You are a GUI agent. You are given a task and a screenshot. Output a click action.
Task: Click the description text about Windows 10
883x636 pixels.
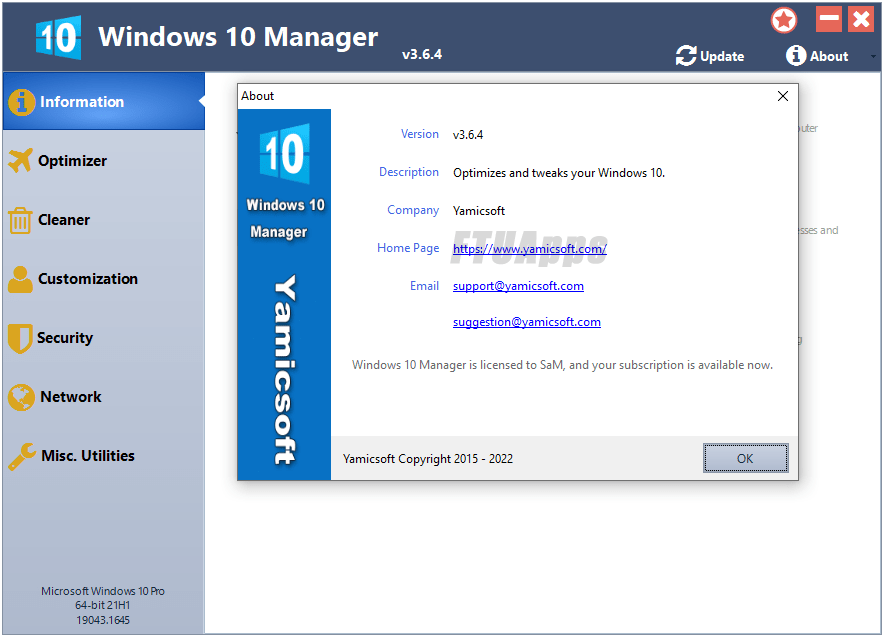point(559,173)
